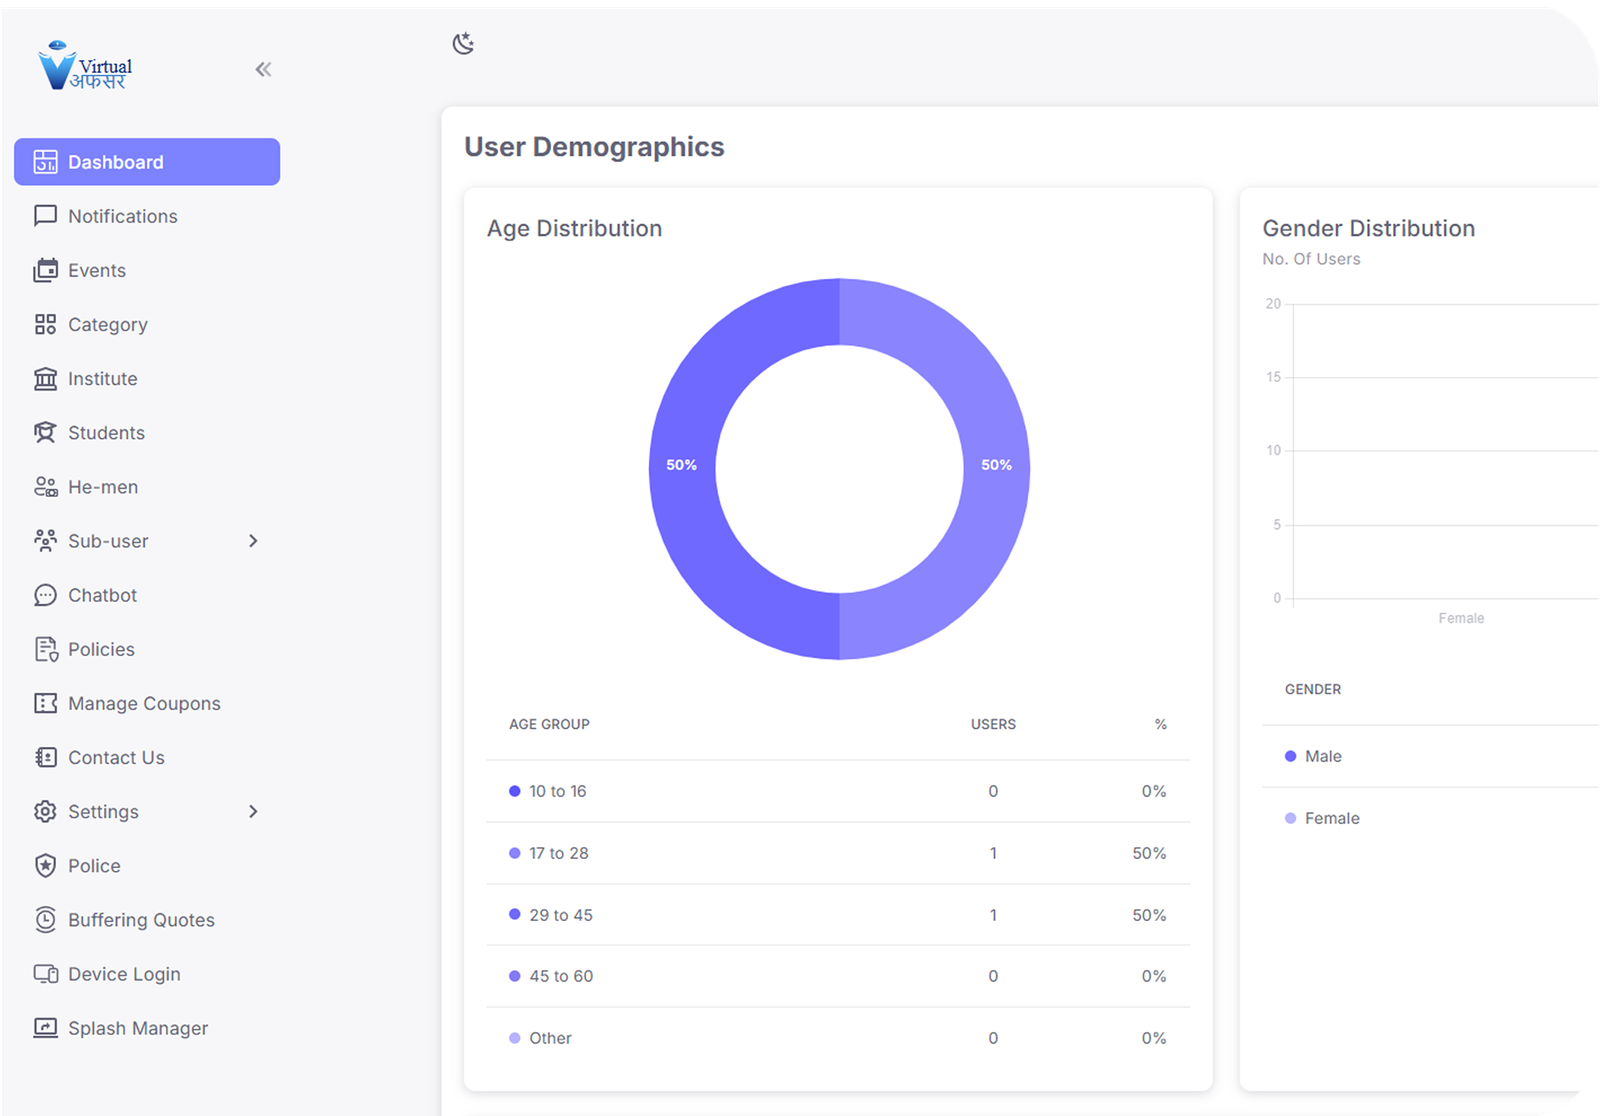Screen dimensions: 1600x1116
Task: Open Students via graduation cap icon
Action: pos(45,432)
